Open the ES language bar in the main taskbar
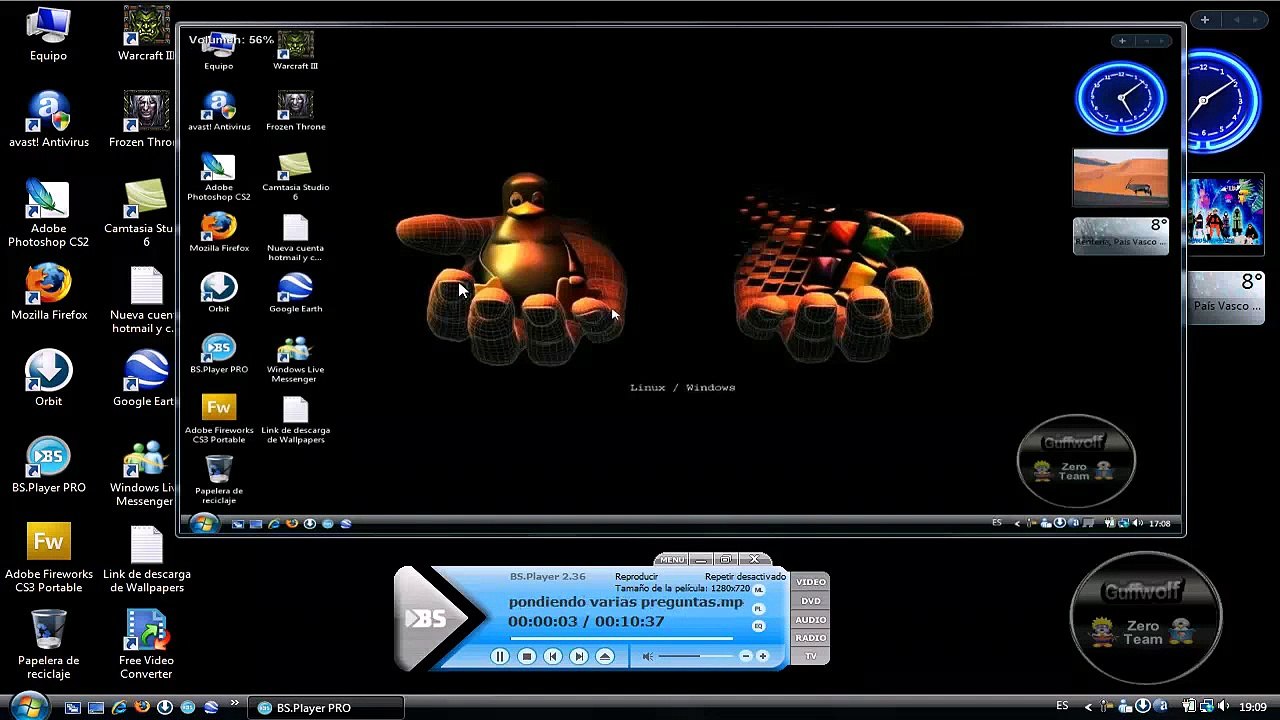1280x720 pixels. click(x=1063, y=707)
